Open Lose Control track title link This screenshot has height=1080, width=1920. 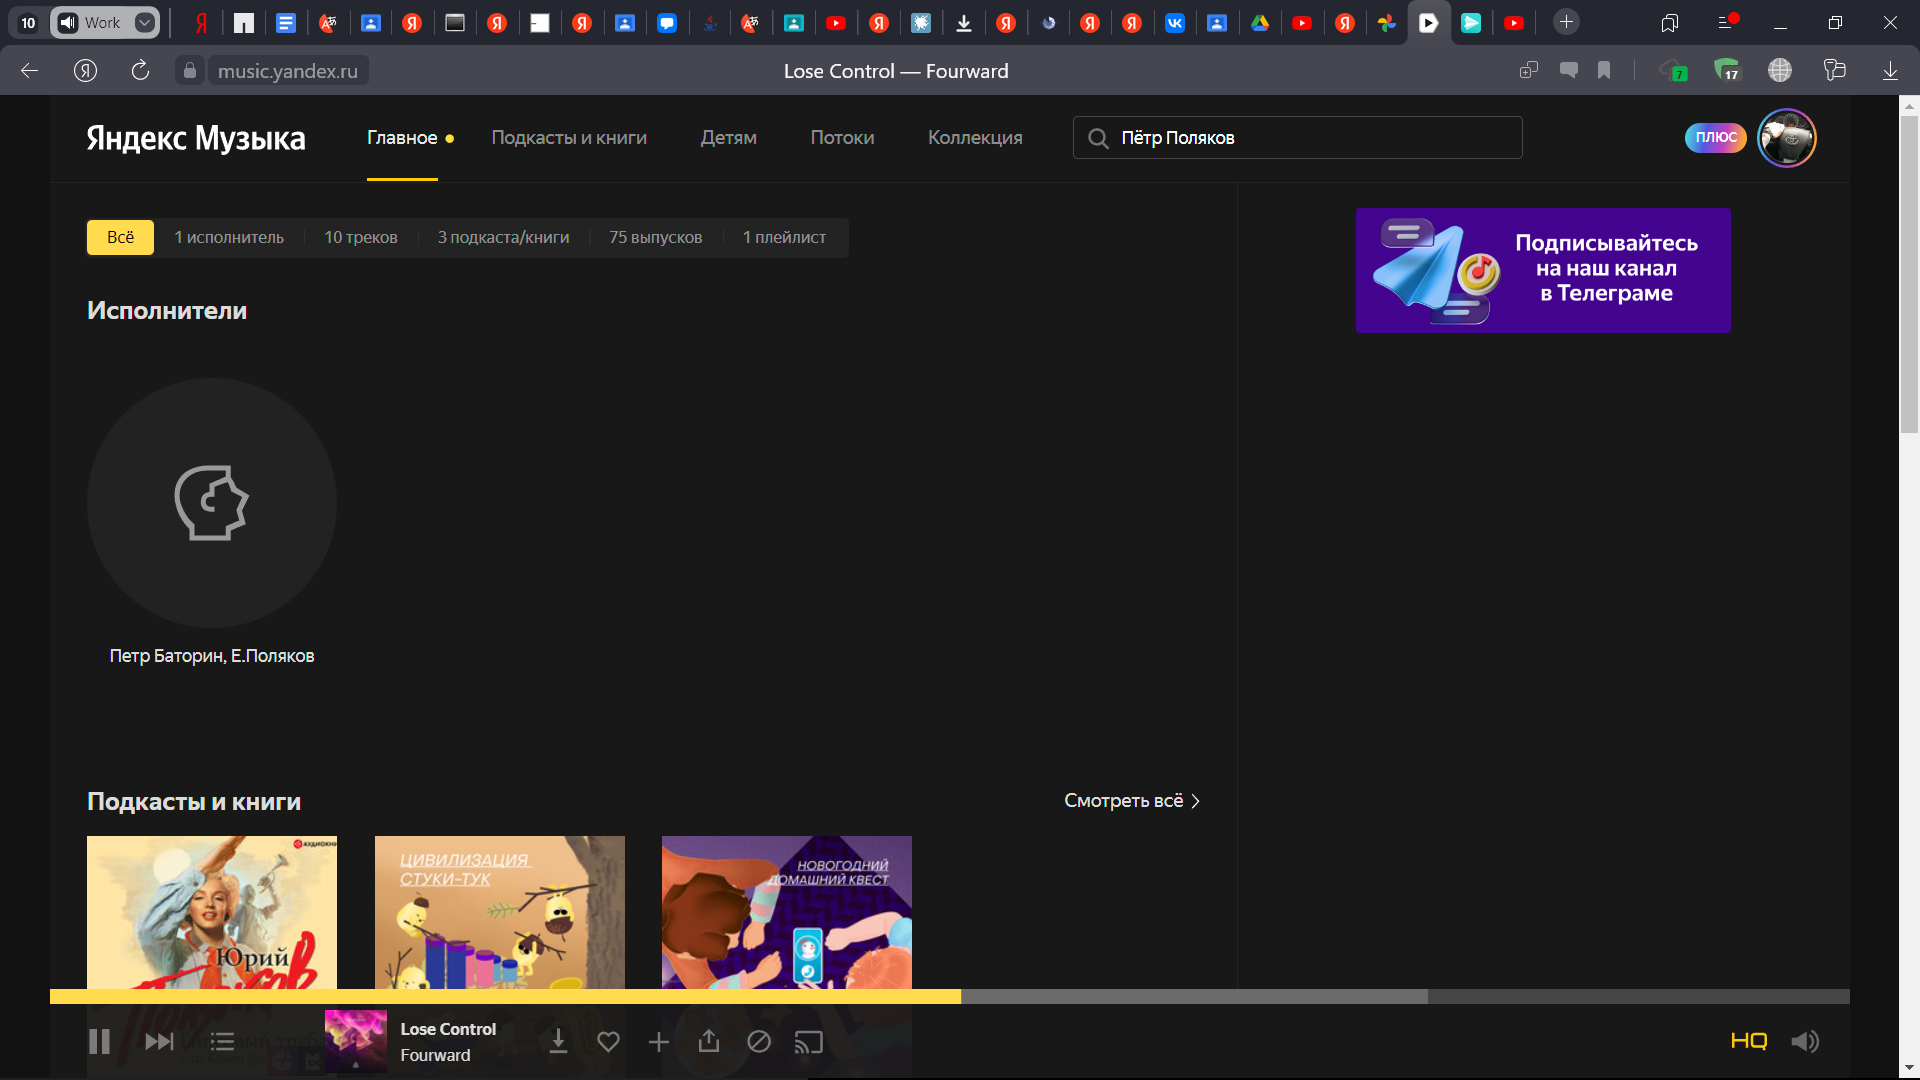pyautogui.click(x=448, y=1029)
